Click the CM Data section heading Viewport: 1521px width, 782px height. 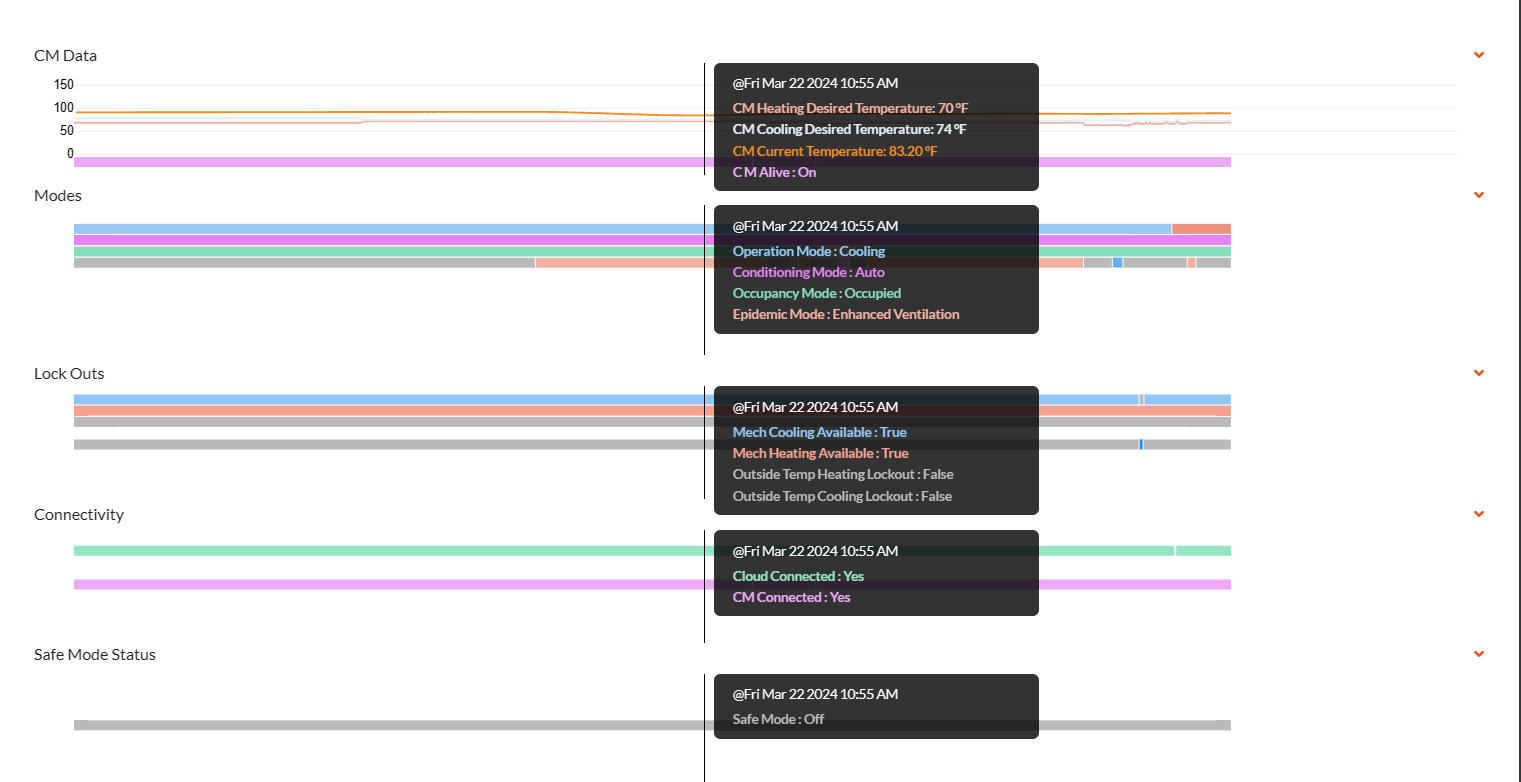click(x=65, y=55)
